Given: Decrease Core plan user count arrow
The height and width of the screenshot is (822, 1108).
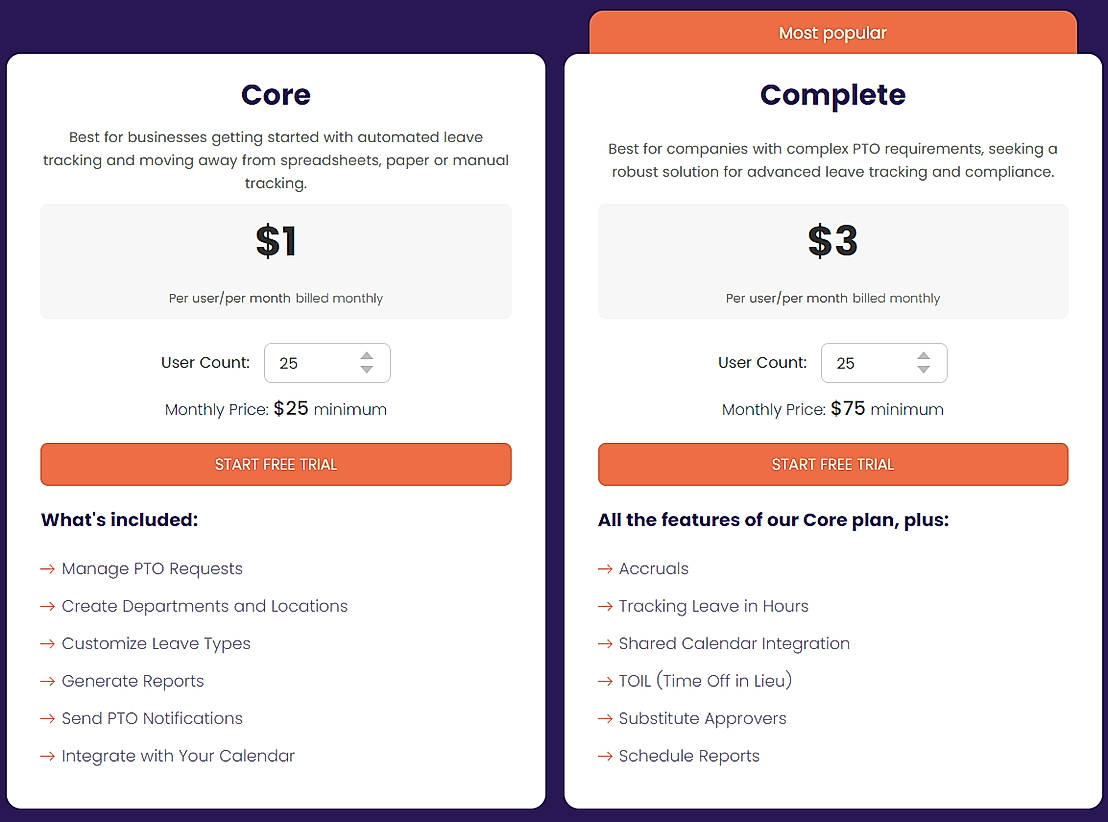Looking at the screenshot, I should (x=367, y=370).
